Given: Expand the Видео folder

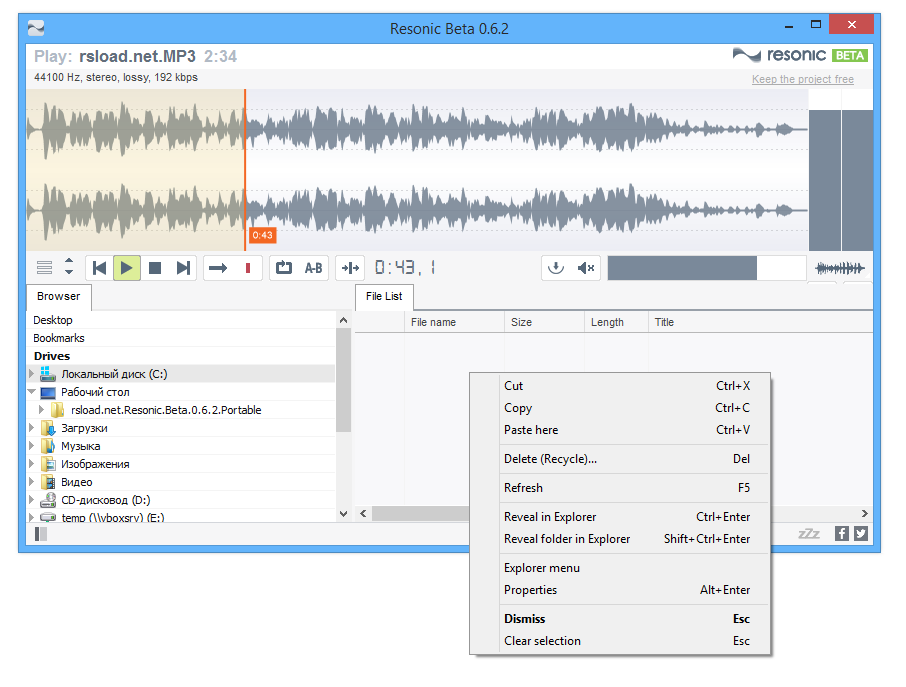Looking at the screenshot, I should (x=32, y=482).
